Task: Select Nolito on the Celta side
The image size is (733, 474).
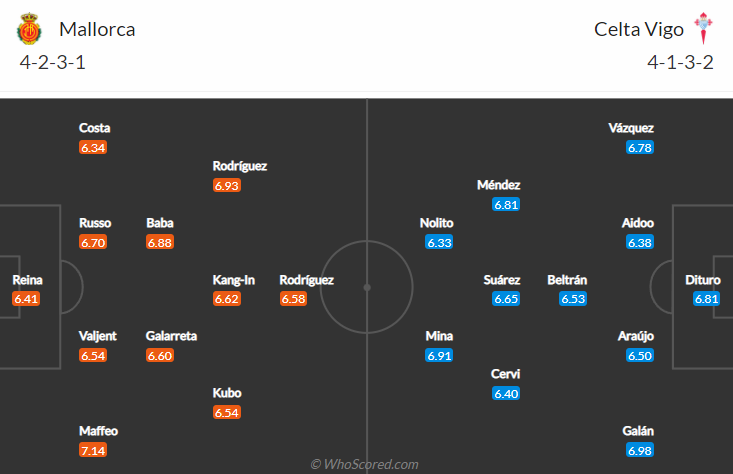Action: click(437, 223)
